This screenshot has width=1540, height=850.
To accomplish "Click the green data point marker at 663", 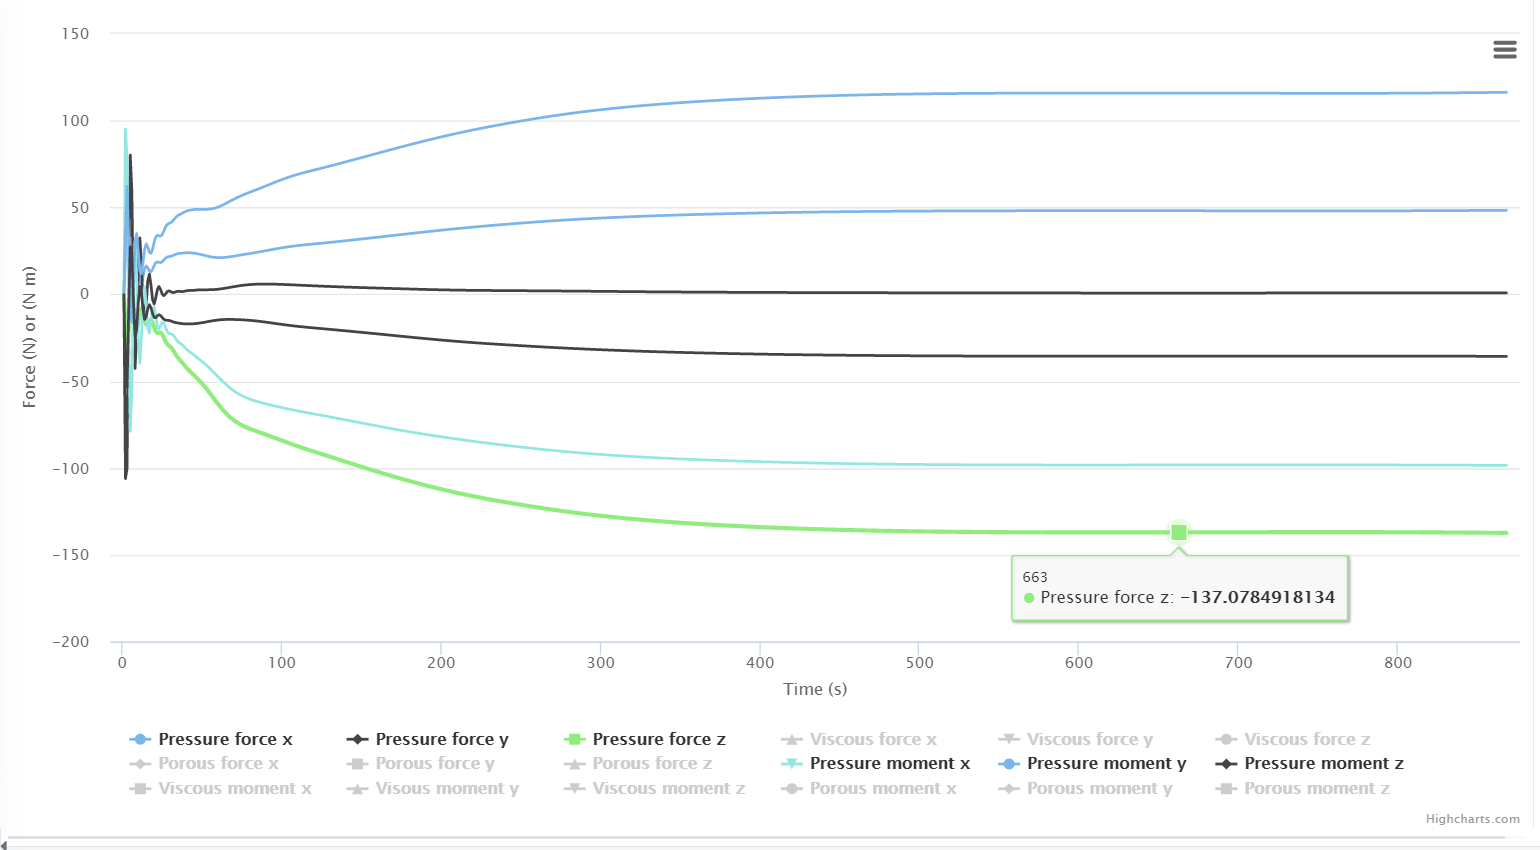I will pyautogui.click(x=1179, y=532).
